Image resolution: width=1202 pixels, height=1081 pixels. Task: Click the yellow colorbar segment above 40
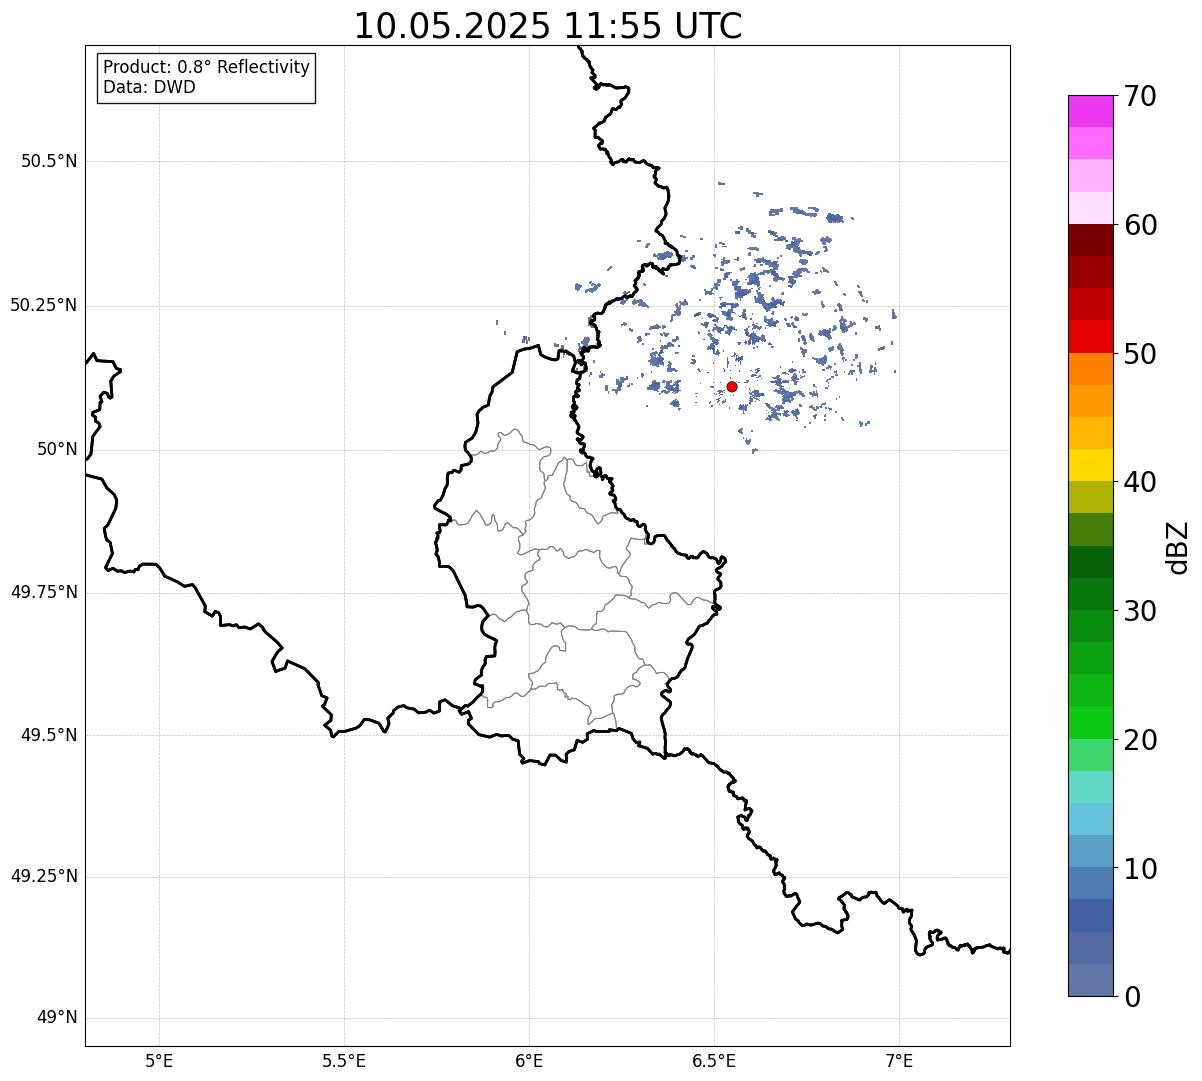point(1090,465)
